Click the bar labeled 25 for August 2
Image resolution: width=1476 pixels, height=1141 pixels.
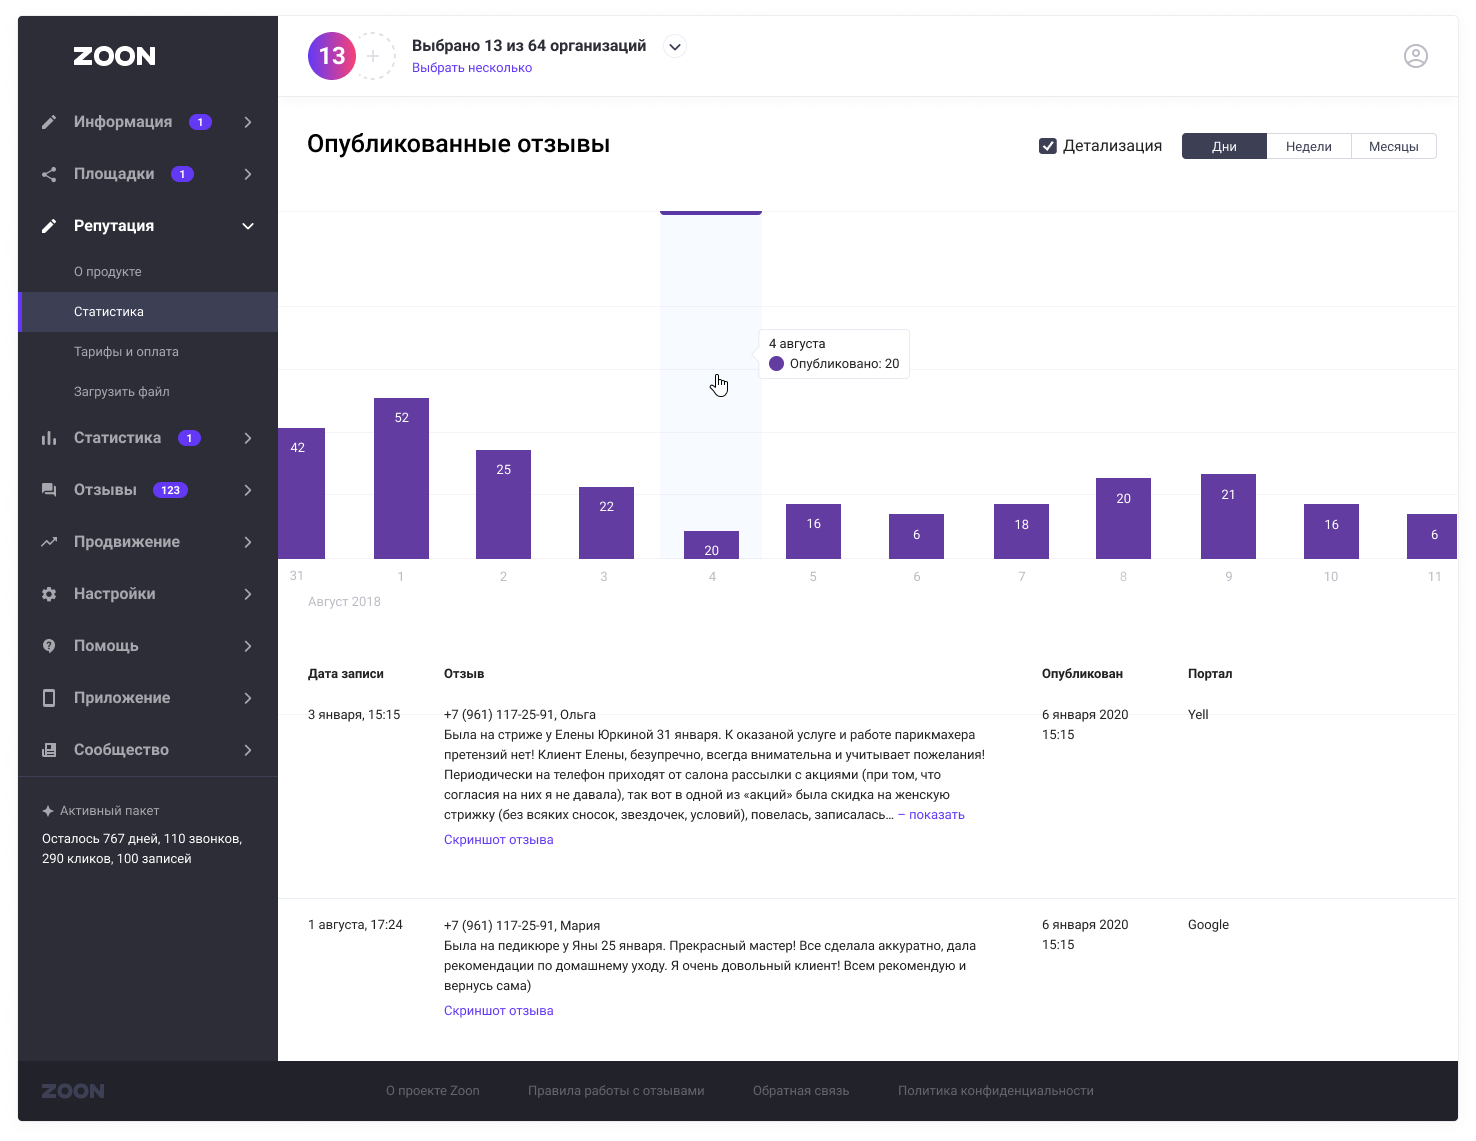[x=503, y=504]
